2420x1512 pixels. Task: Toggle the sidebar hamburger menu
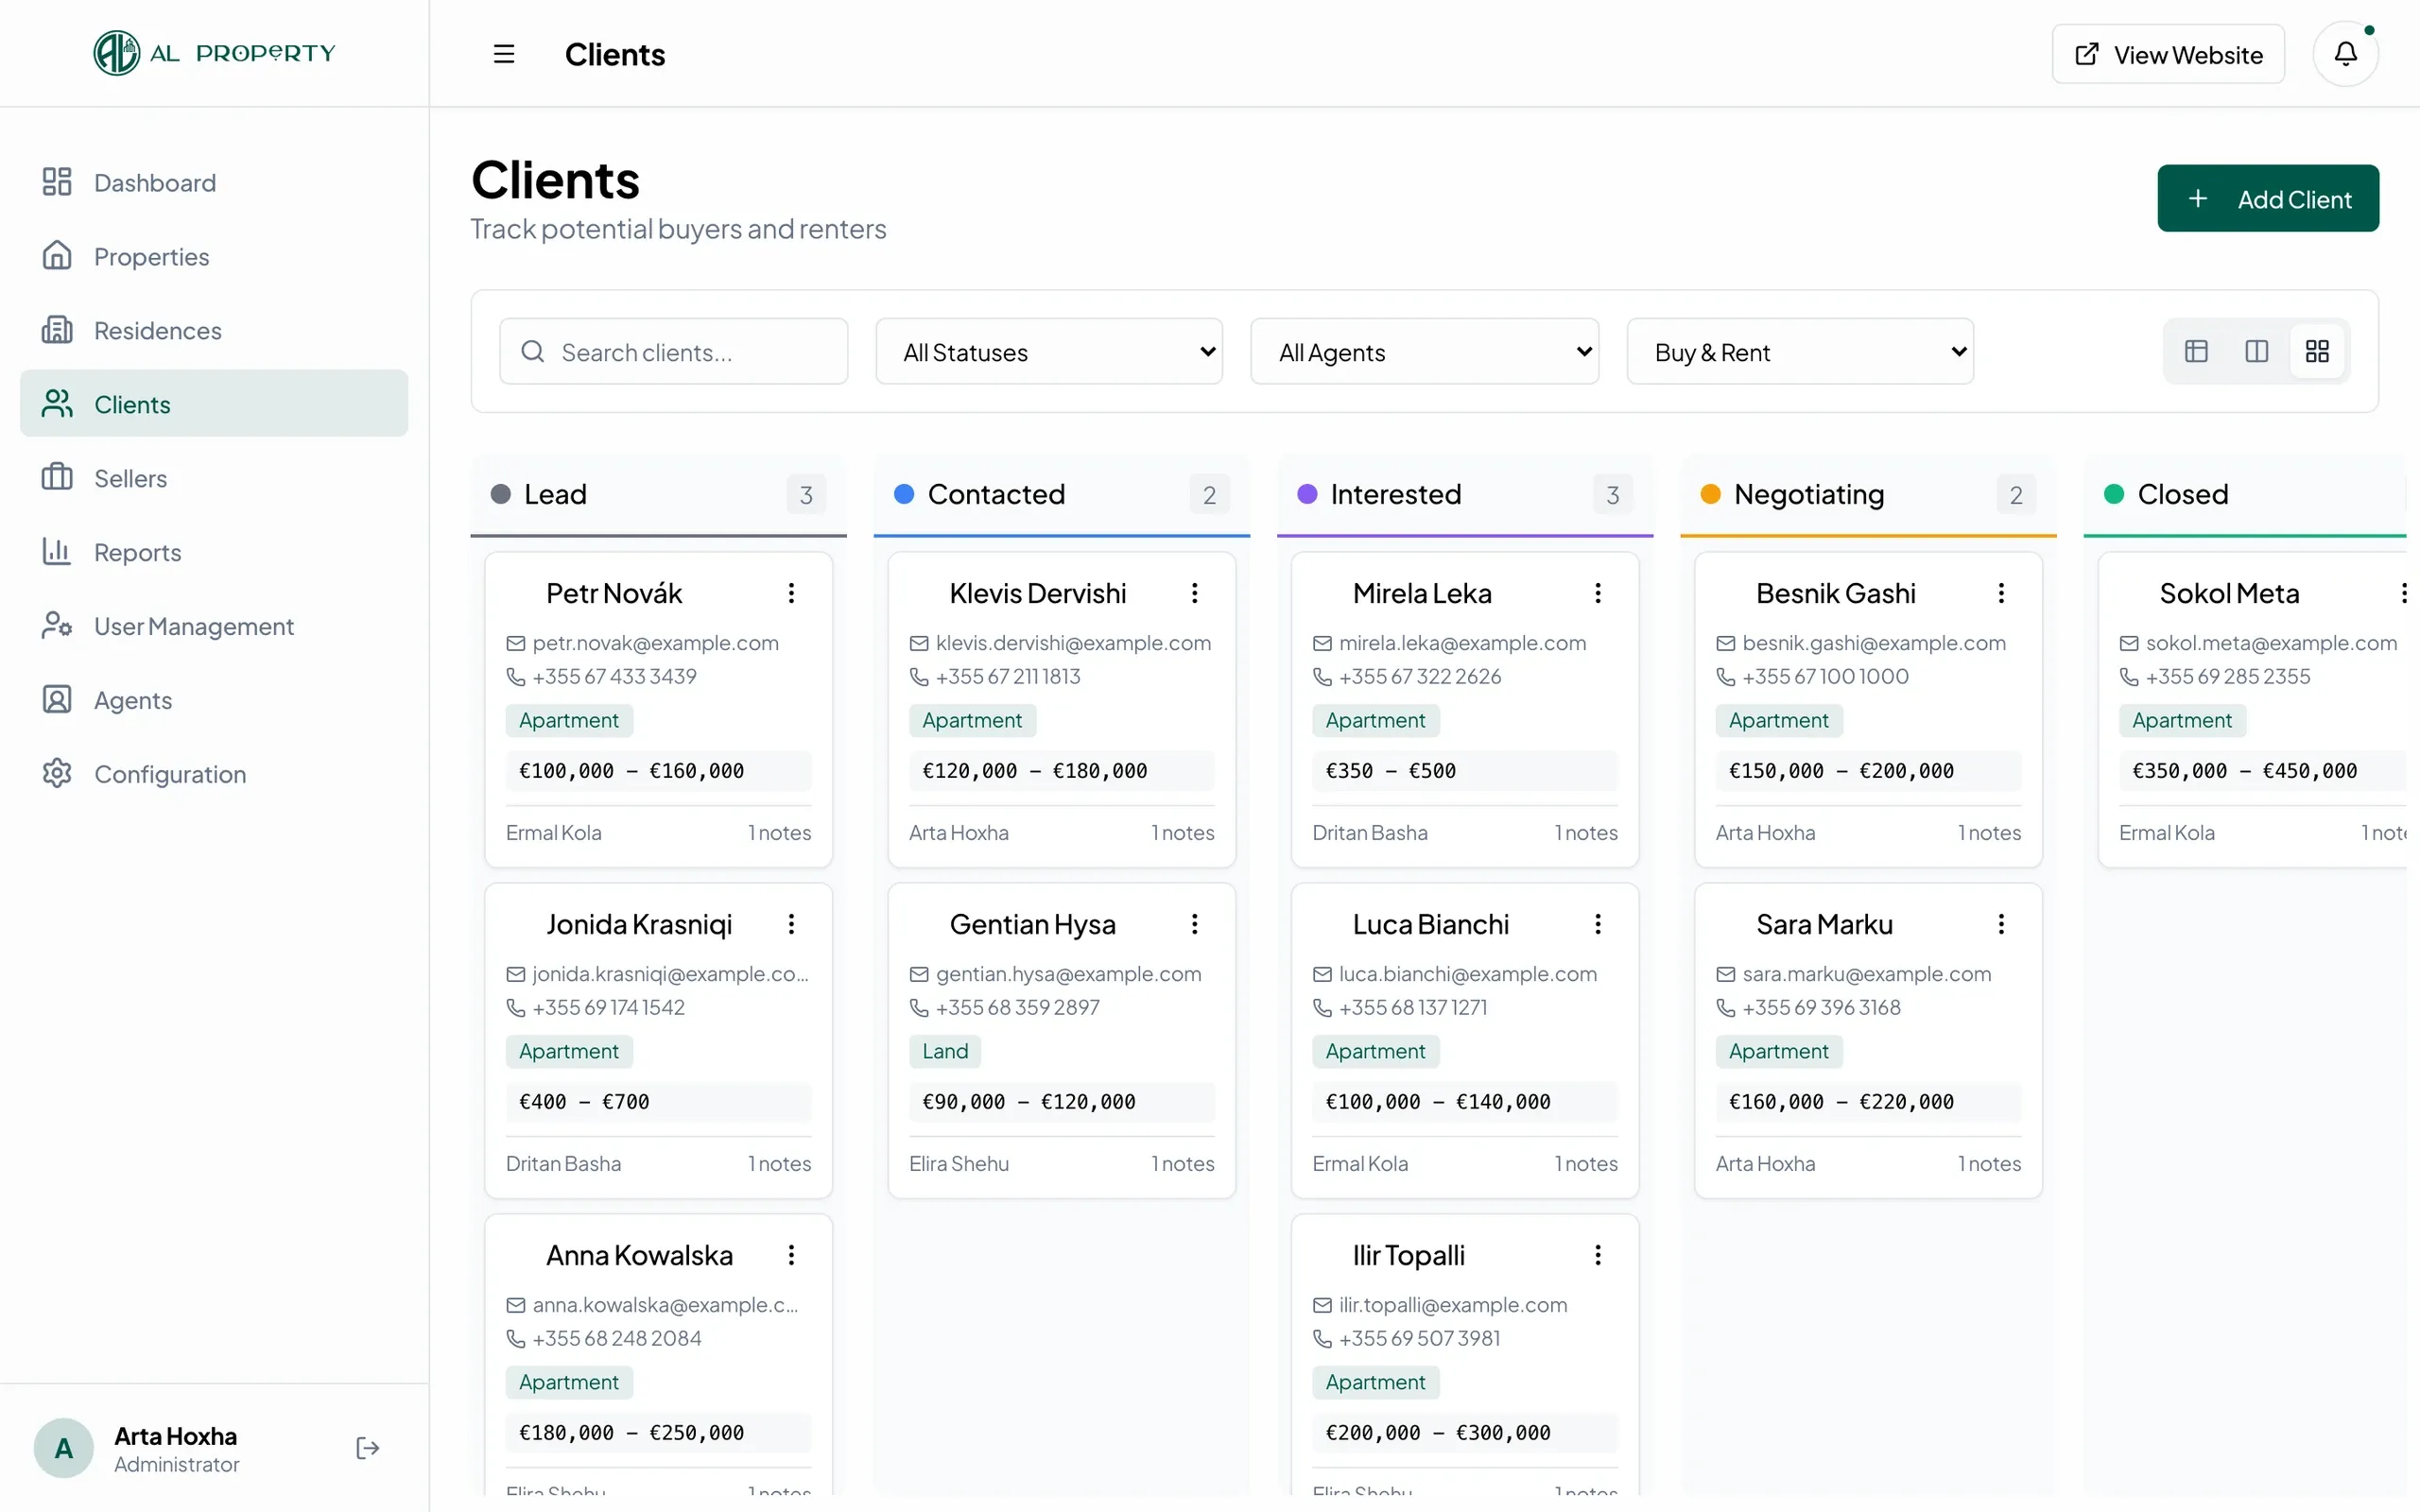(x=504, y=54)
